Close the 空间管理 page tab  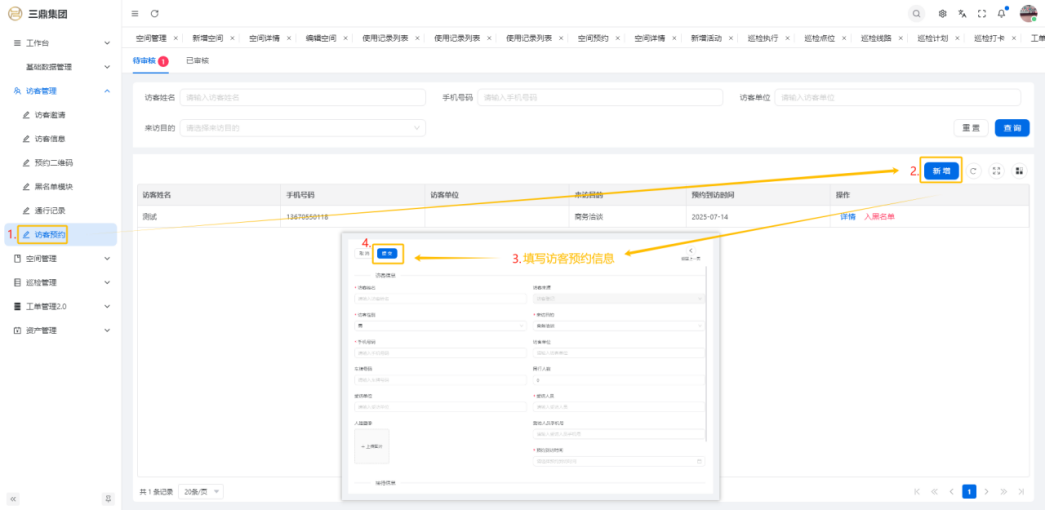176,38
